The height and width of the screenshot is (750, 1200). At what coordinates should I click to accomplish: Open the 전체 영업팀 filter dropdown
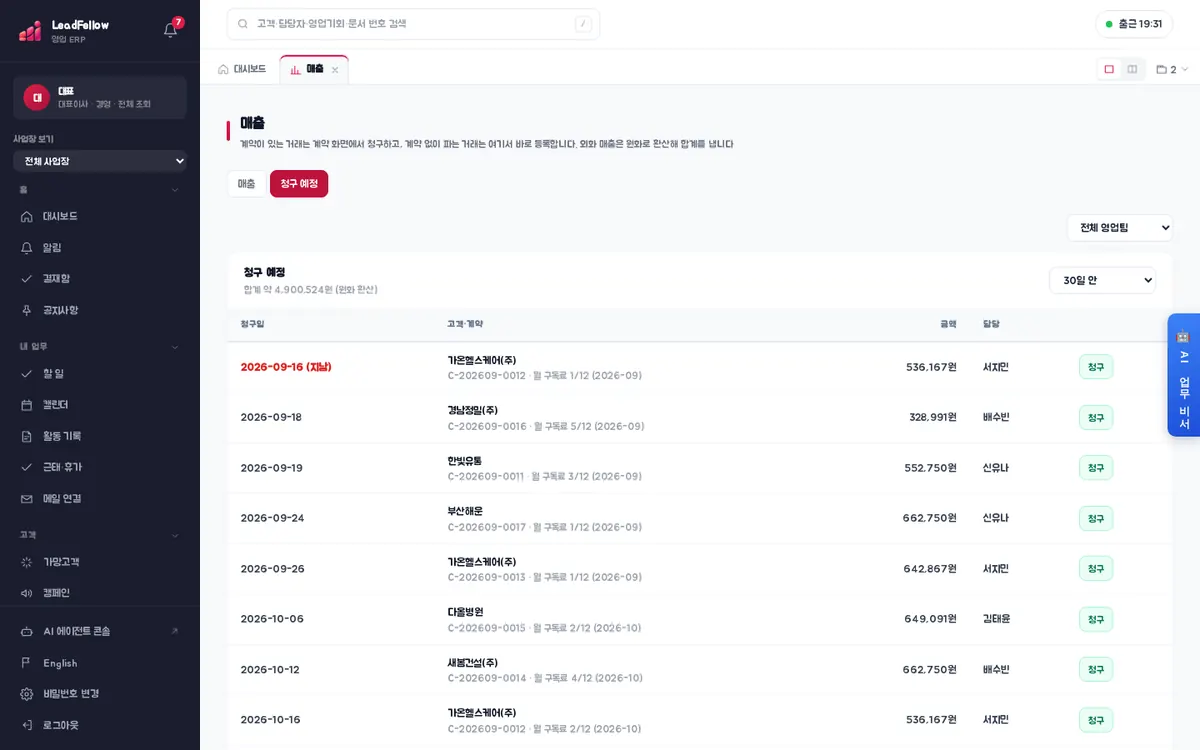[1120, 228]
